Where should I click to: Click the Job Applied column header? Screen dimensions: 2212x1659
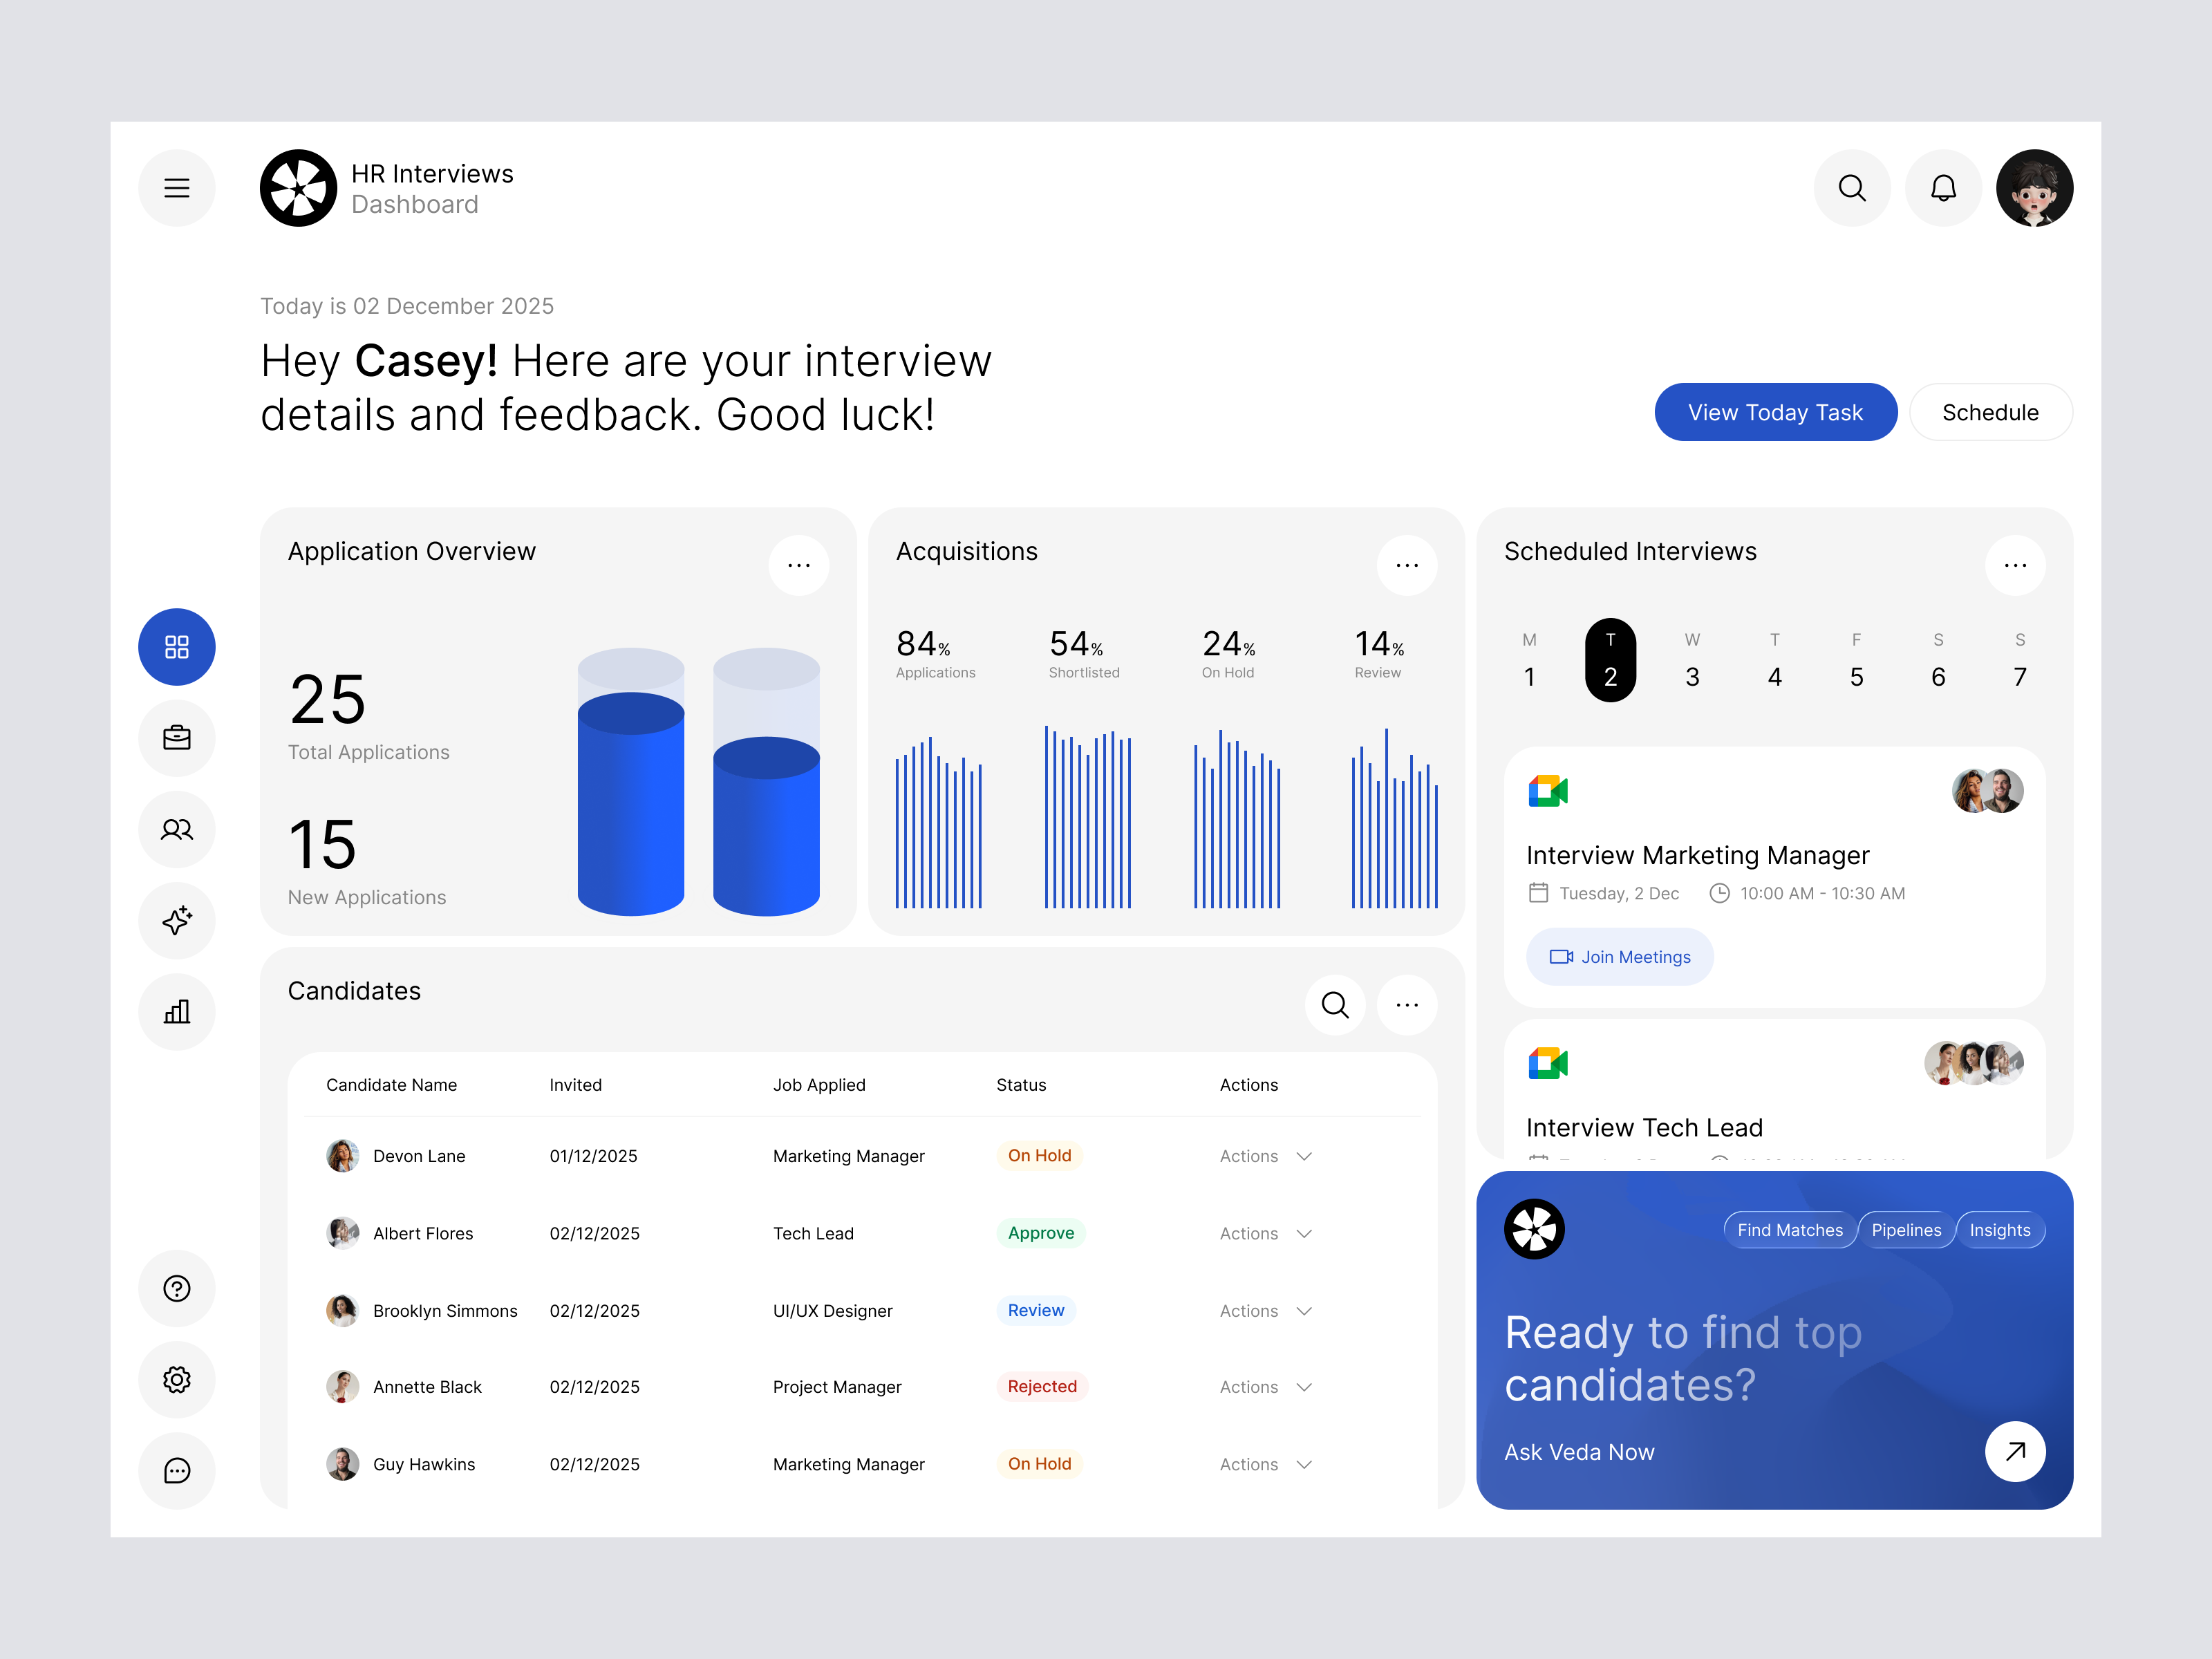819,1085
